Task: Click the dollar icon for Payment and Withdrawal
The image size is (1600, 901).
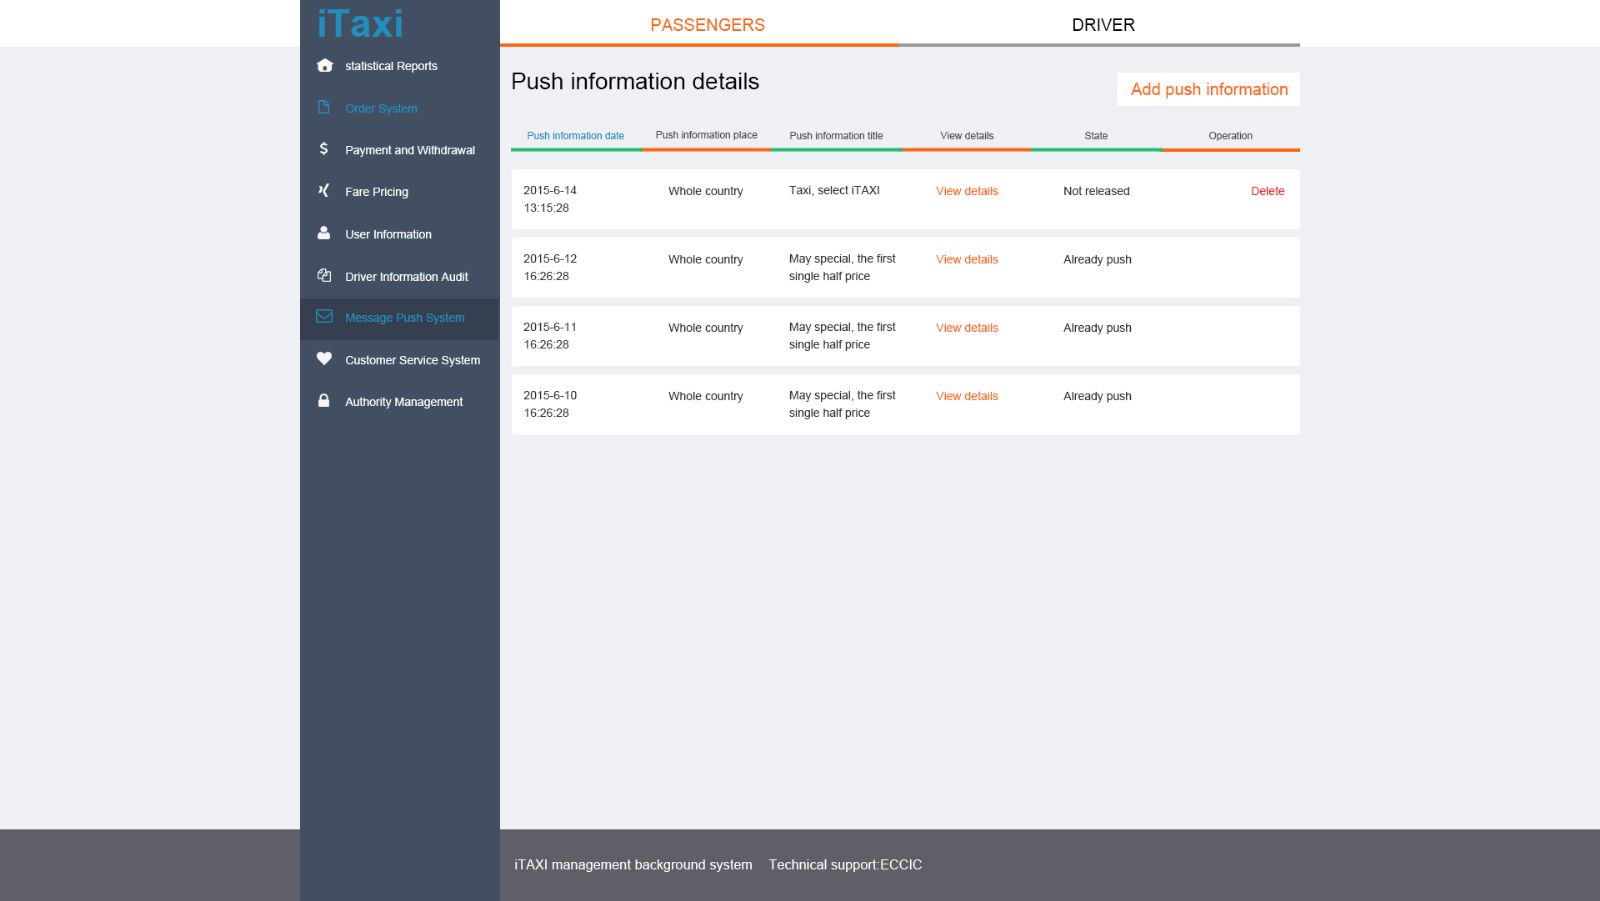Action: click(324, 149)
